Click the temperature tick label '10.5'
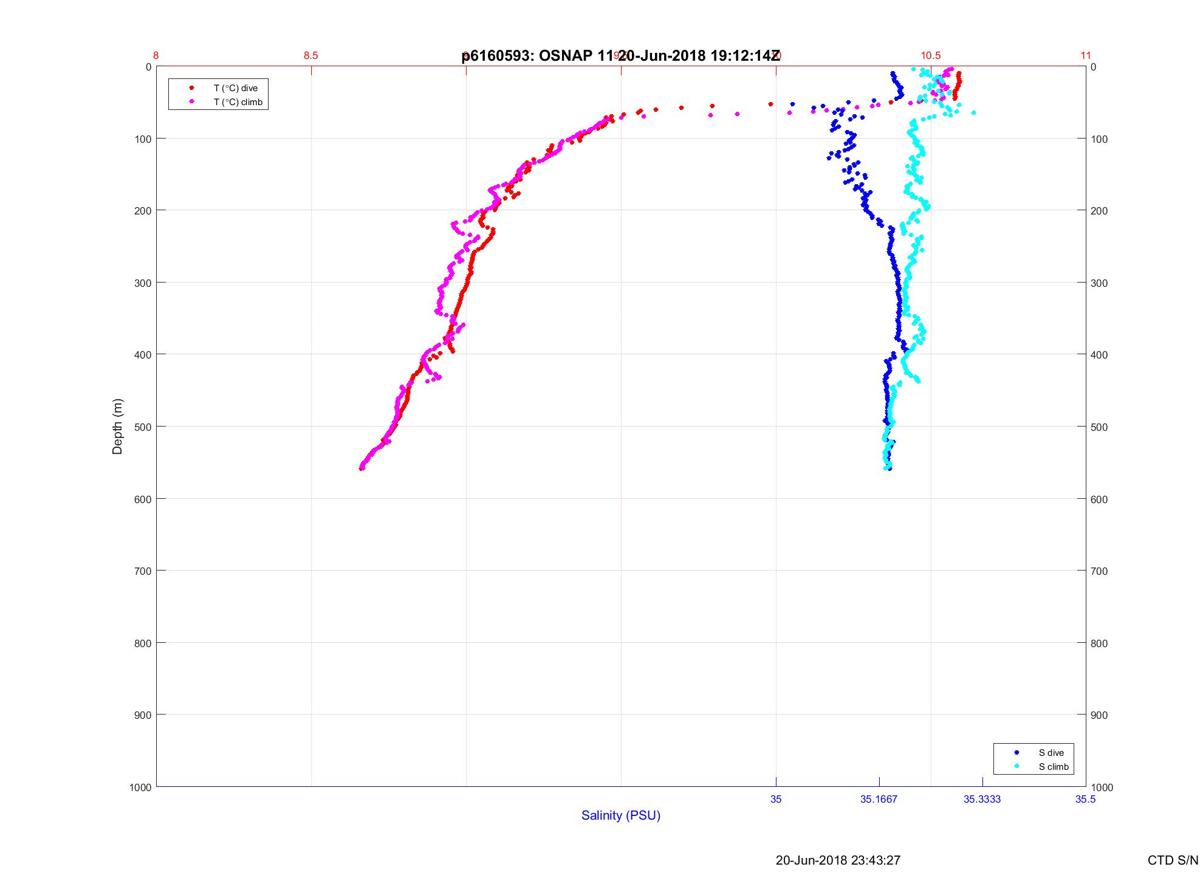Screen dimensions: 1200x885 931,55
